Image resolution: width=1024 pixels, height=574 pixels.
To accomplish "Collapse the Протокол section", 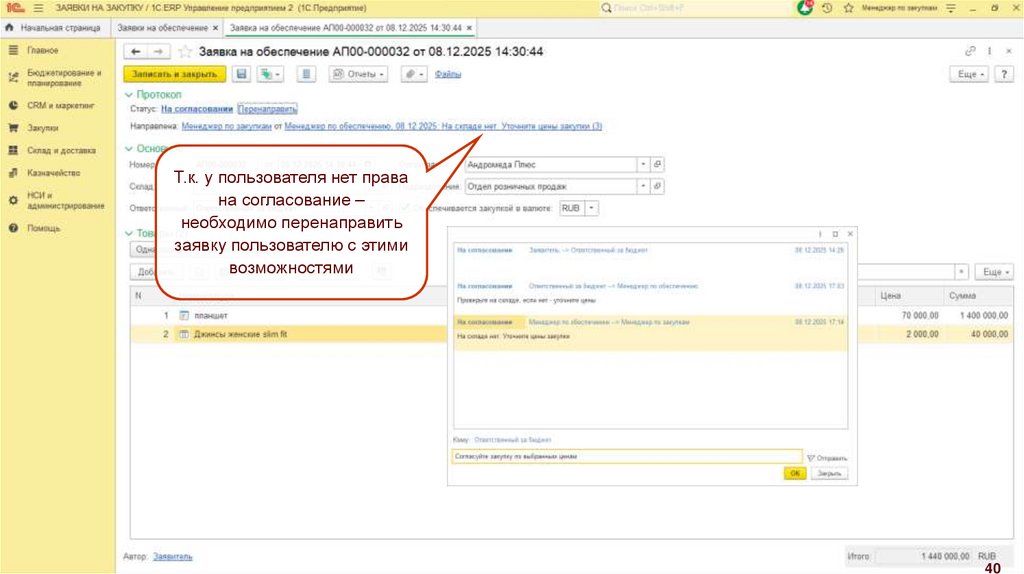I will (x=129, y=95).
